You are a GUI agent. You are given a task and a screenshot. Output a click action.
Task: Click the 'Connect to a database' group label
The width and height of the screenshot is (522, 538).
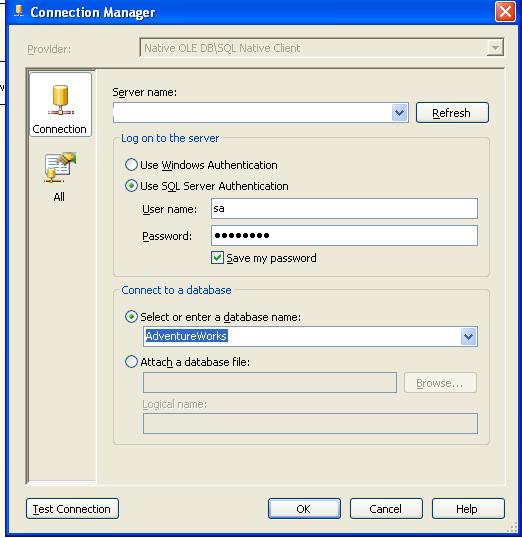(176, 290)
